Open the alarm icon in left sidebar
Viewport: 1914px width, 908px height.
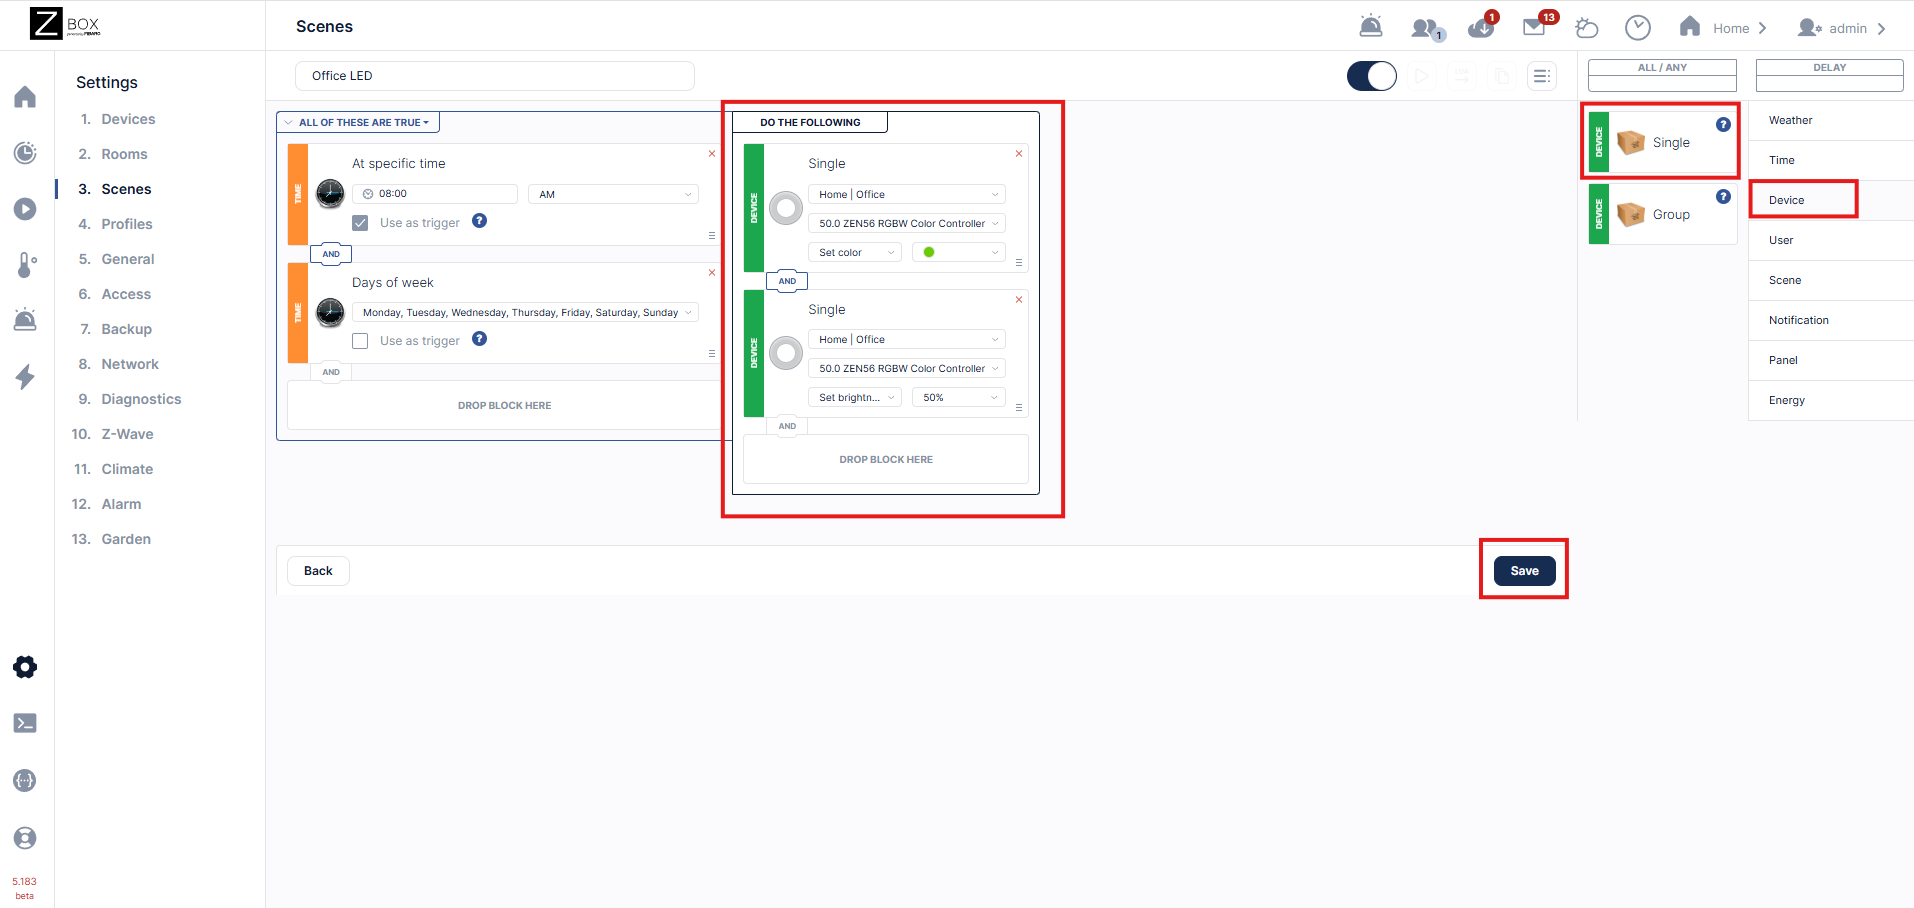[x=25, y=320]
